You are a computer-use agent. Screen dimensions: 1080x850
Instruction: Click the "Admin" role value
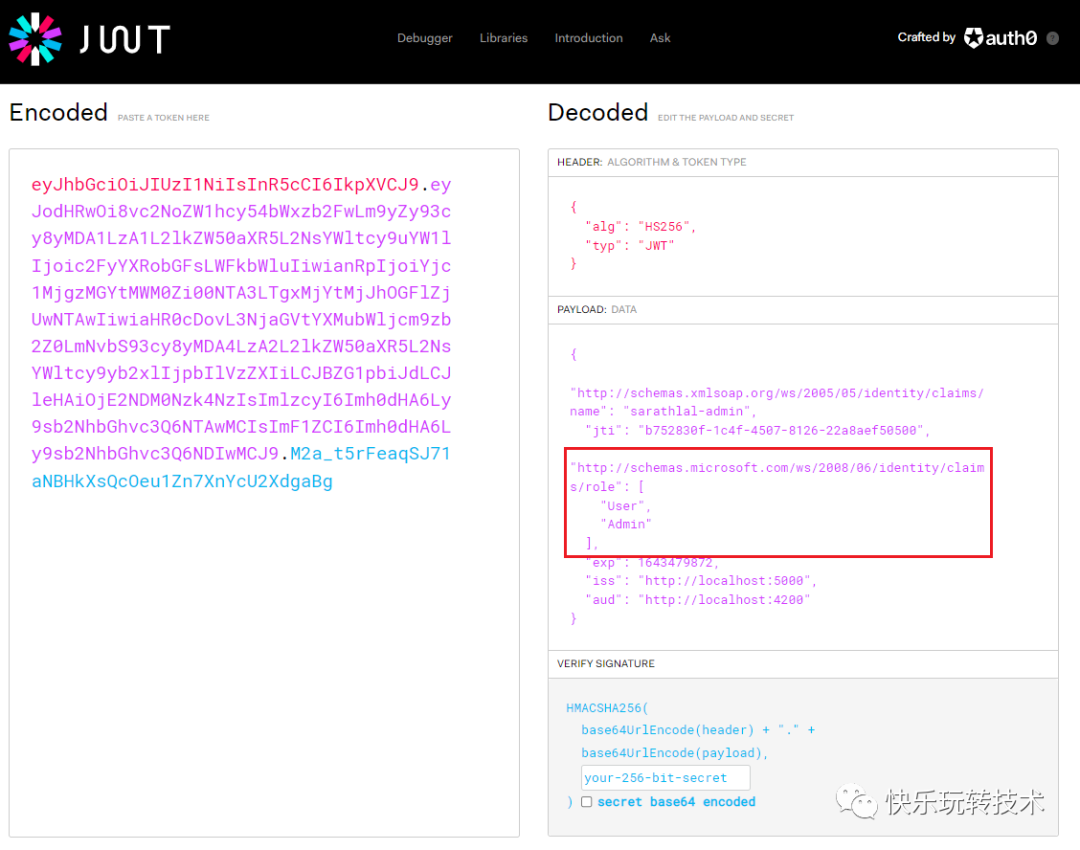(x=625, y=524)
